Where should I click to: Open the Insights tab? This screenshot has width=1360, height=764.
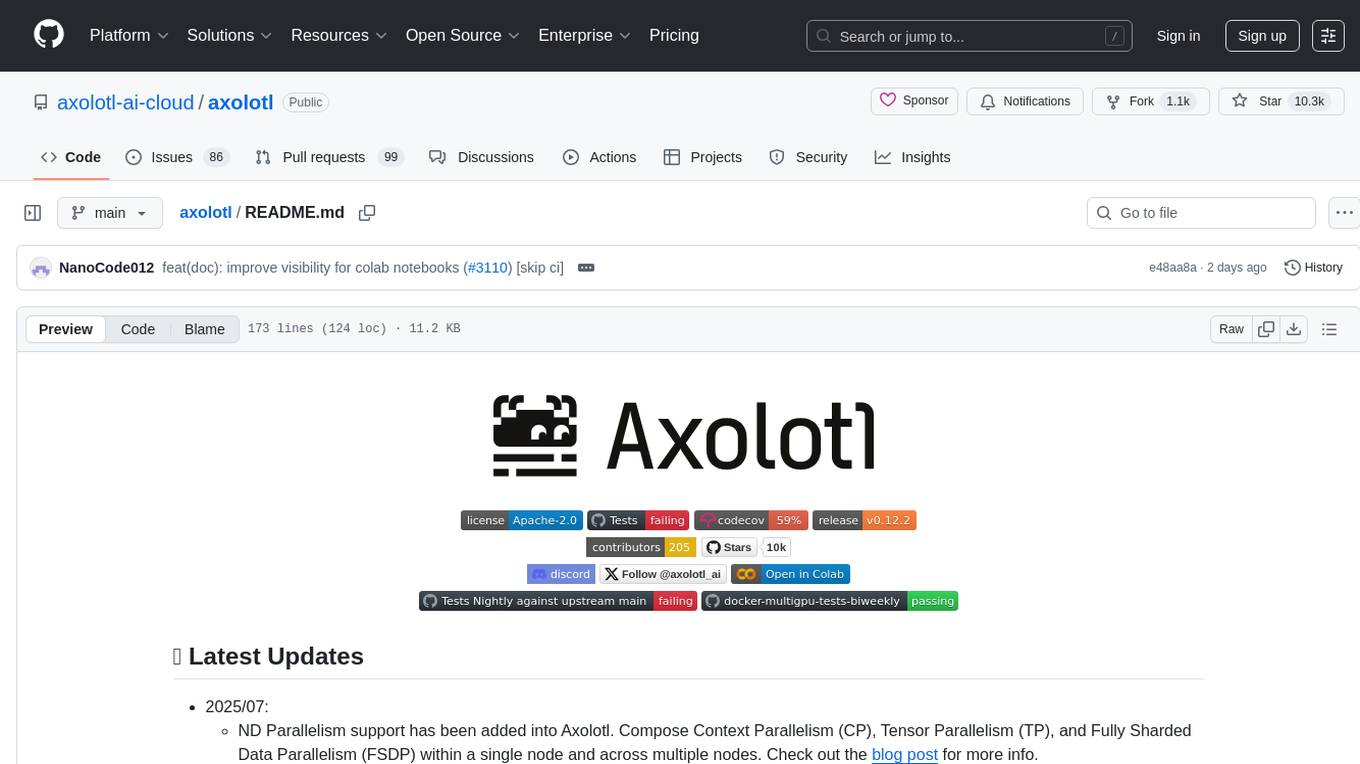(913, 157)
